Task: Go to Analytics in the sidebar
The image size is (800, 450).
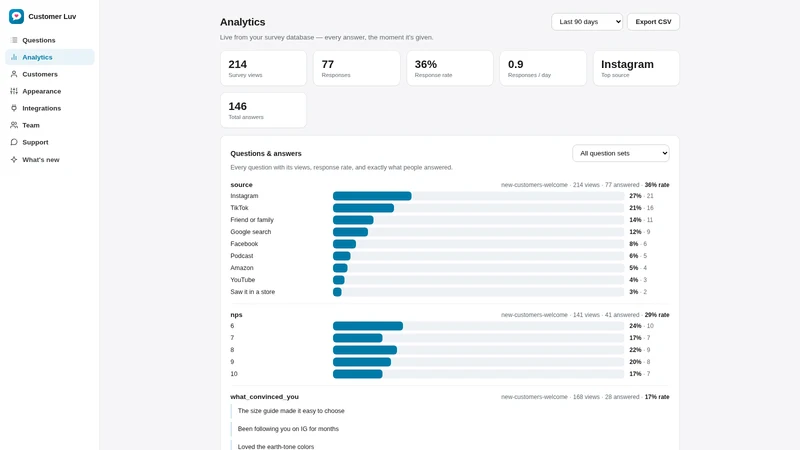Action: point(49,57)
